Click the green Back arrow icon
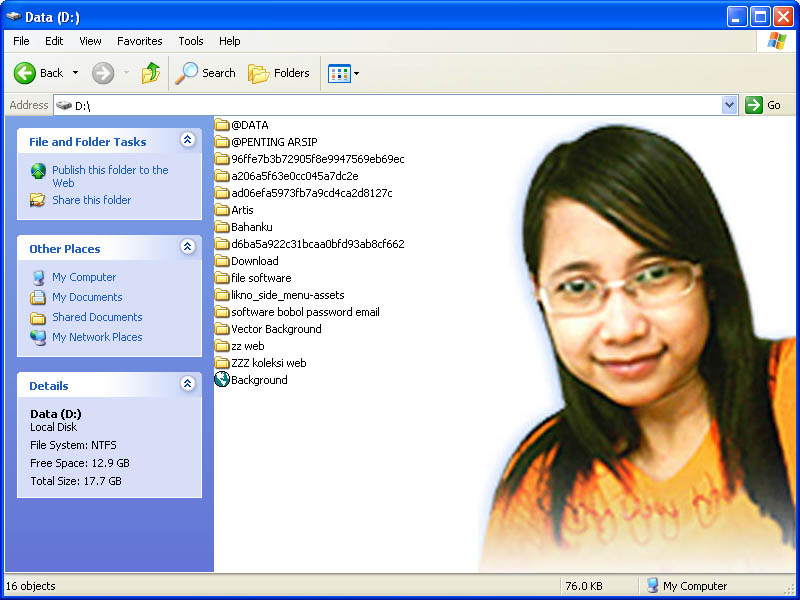The image size is (800, 600). (x=24, y=73)
